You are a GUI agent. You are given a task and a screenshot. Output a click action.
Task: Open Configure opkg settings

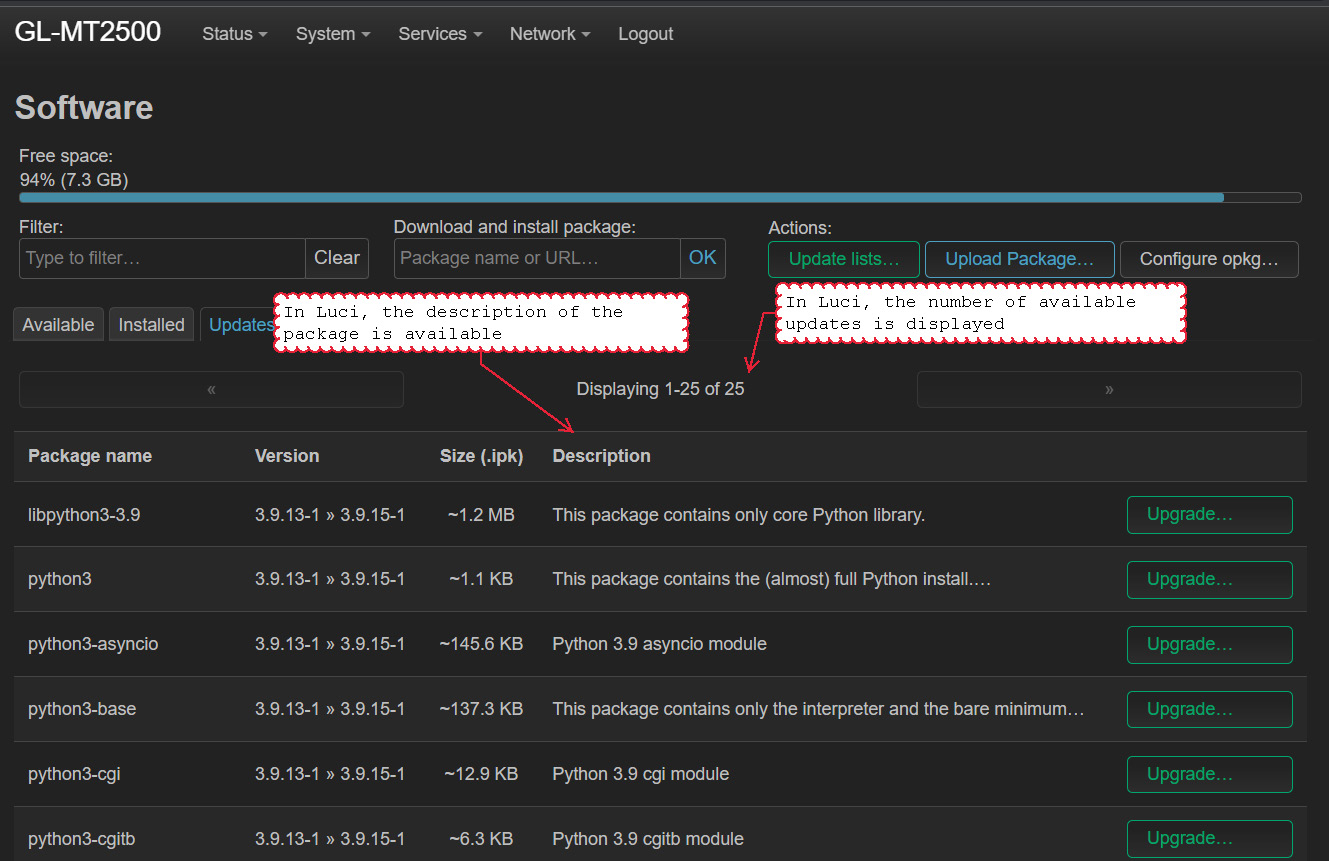coord(1209,259)
